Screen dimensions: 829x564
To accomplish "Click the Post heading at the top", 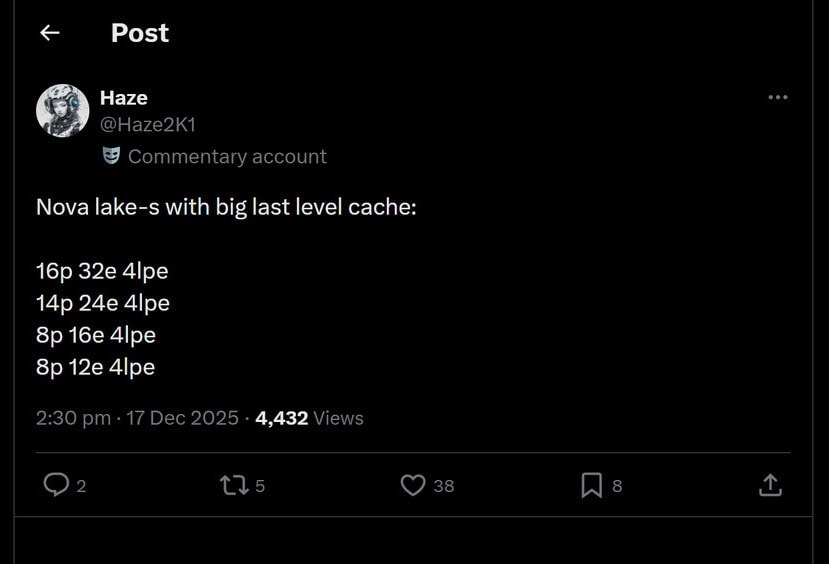I will (140, 33).
